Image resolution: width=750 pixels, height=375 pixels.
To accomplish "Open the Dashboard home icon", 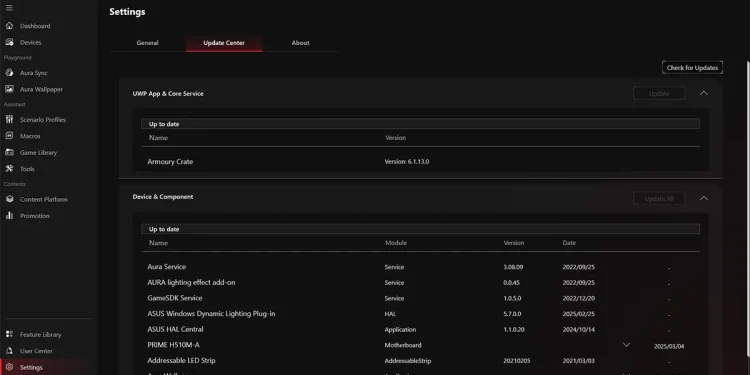I will click(9, 26).
